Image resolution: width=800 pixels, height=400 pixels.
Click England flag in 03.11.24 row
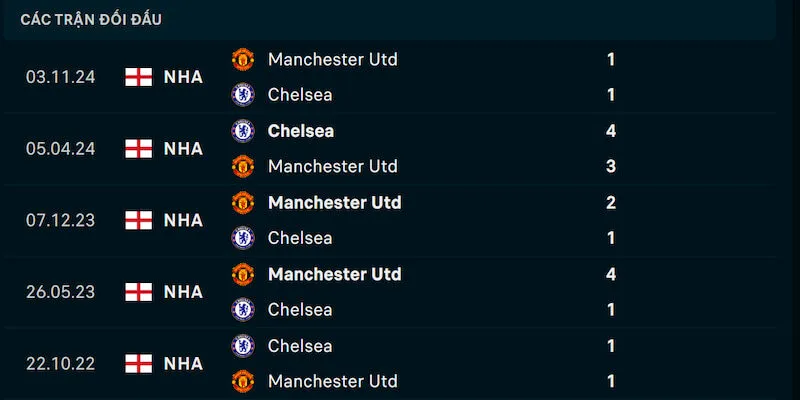[x=138, y=77]
